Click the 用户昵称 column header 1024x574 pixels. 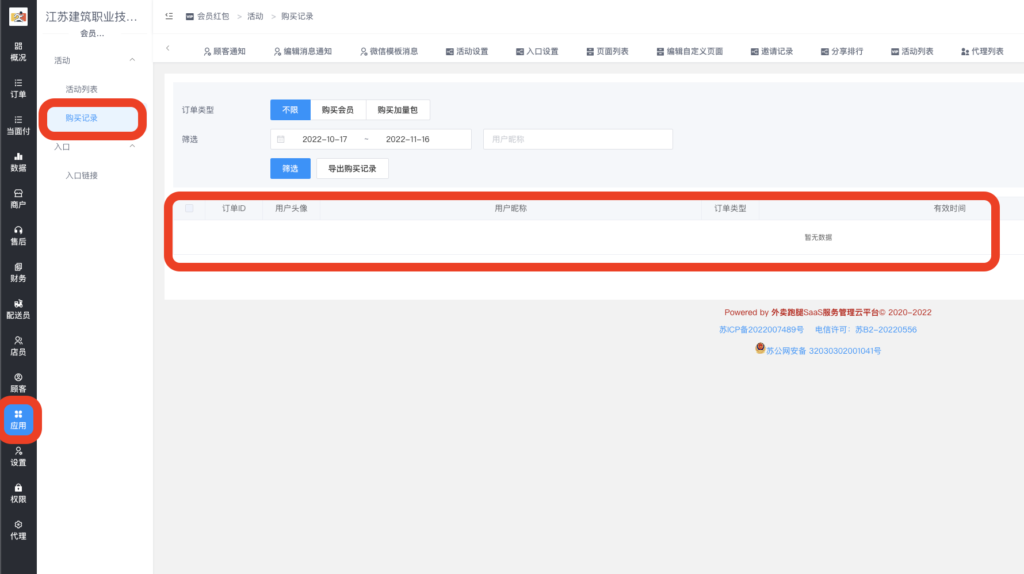point(511,208)
